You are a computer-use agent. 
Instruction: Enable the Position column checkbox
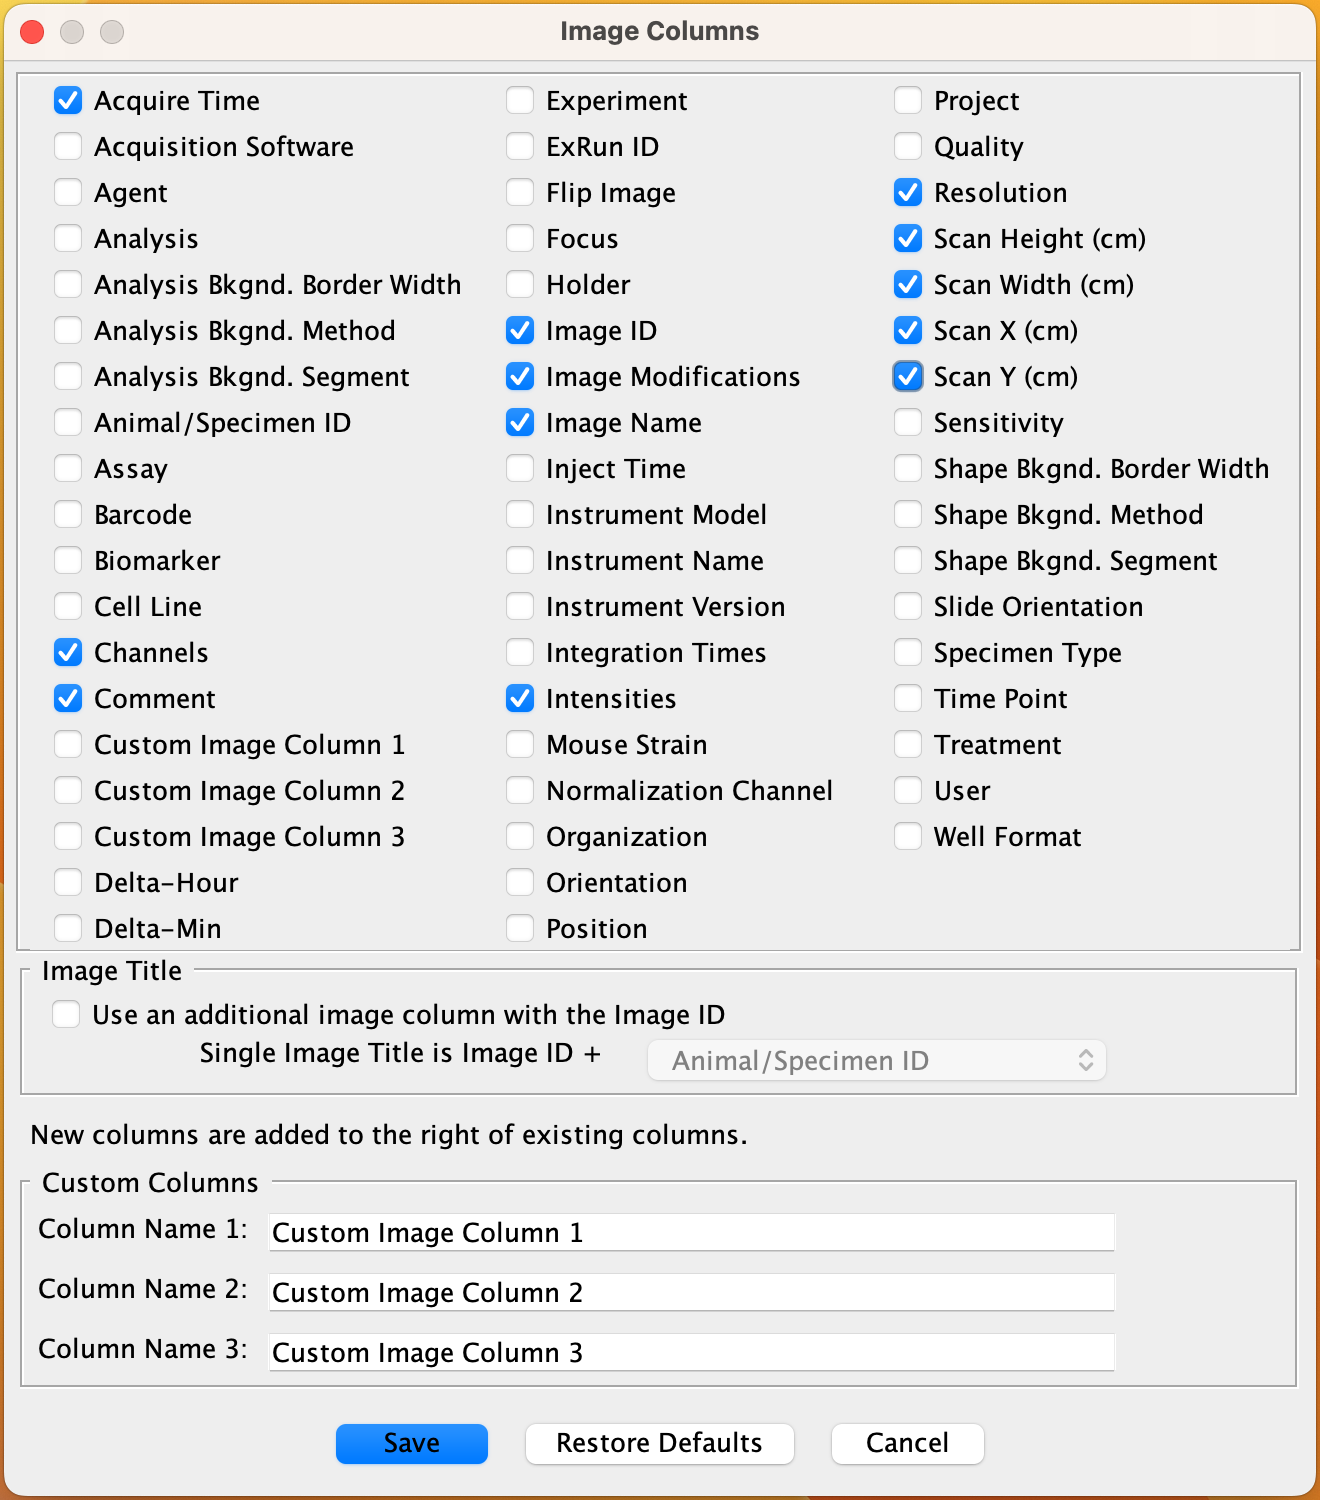520,929
